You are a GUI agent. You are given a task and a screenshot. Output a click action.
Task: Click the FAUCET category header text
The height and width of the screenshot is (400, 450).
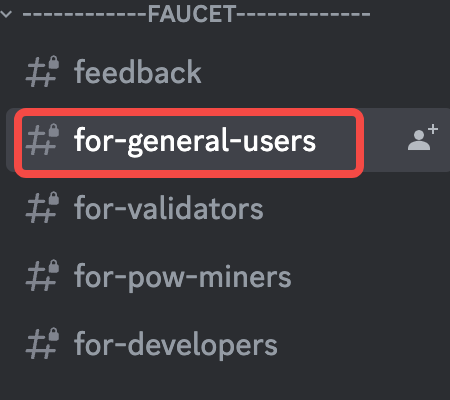pos(192,14)
